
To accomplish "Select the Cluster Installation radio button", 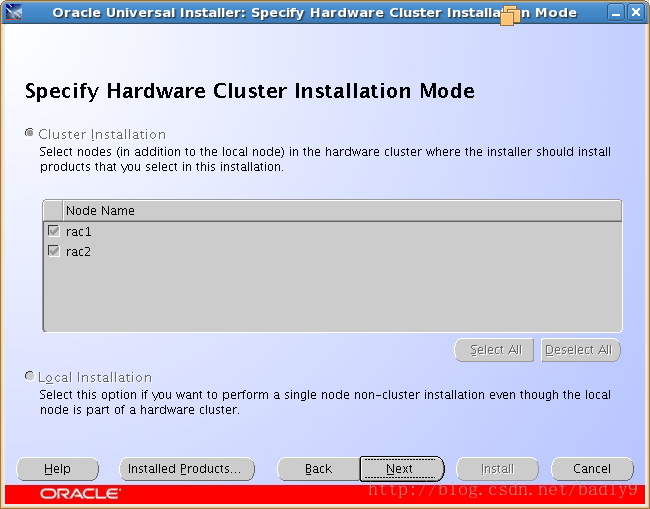I will [29, 133].
